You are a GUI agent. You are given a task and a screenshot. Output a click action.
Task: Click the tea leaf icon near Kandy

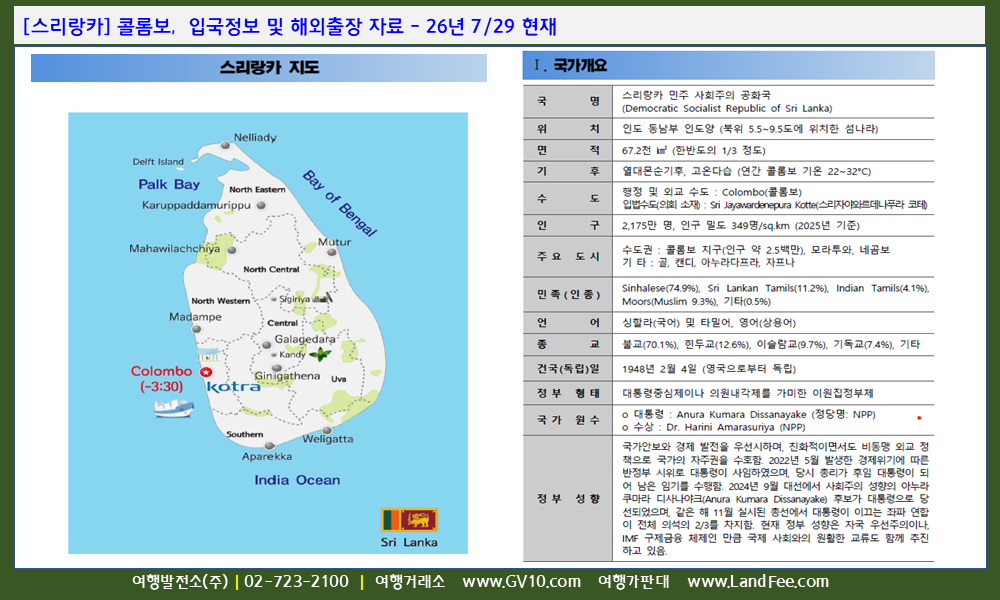pos(320,354)
